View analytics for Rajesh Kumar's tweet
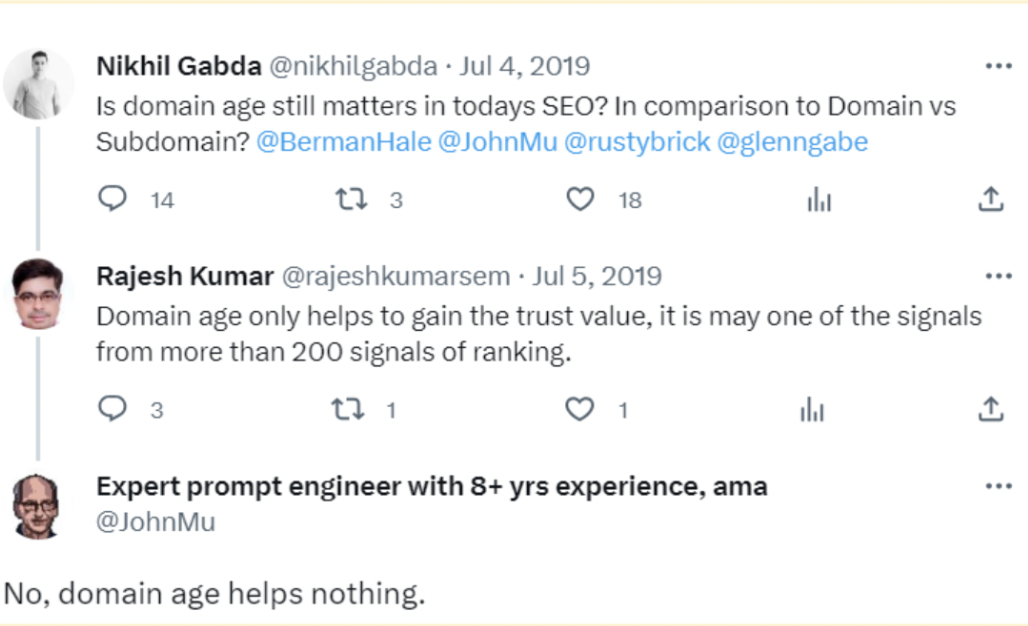This screenshot has width=1028, height=626. pyautogui.click(x=812, y=410)
